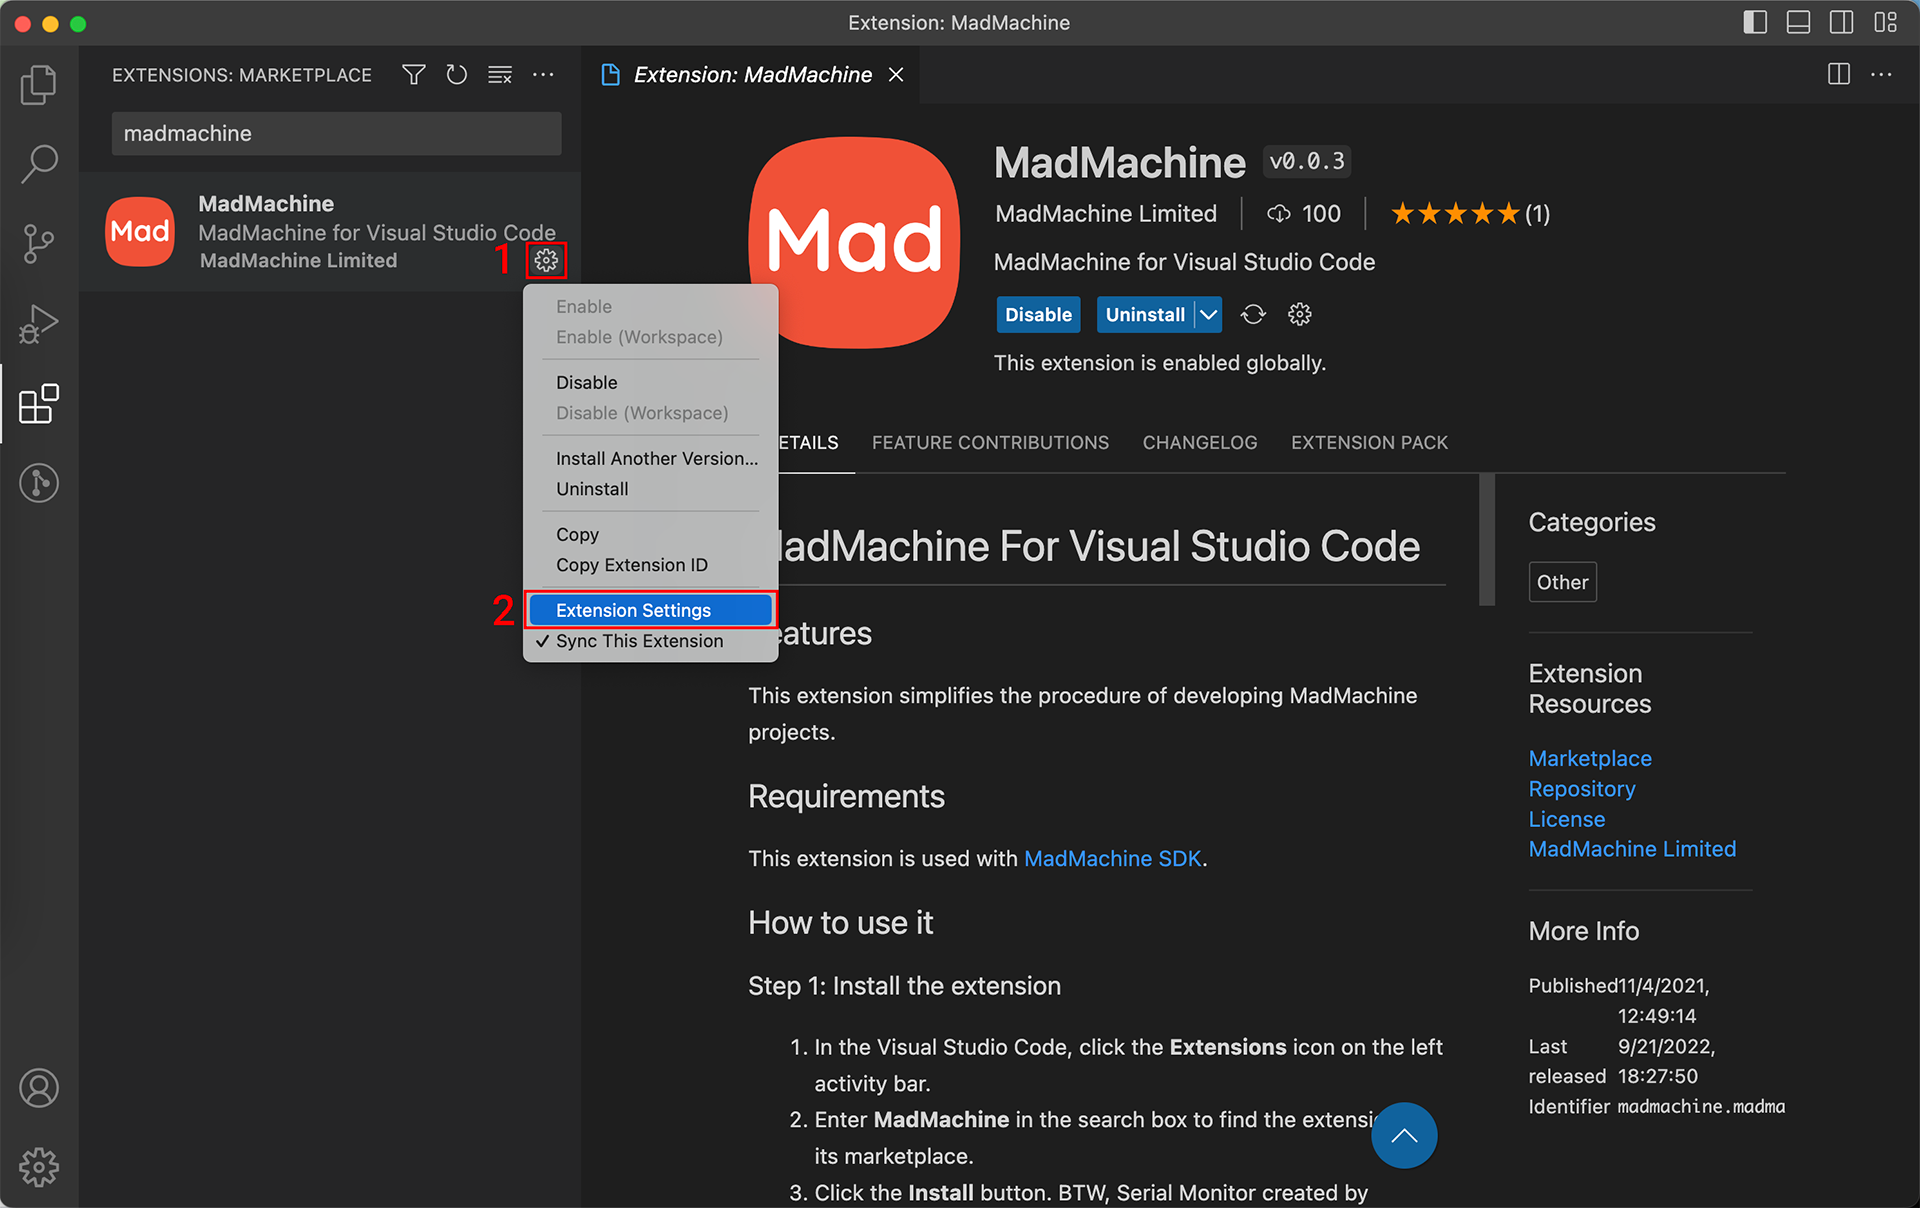The height and width of the screenshot is (1208, 1920).
Task: Open MadMachine Limited resource link
Action: point(1632,849)
